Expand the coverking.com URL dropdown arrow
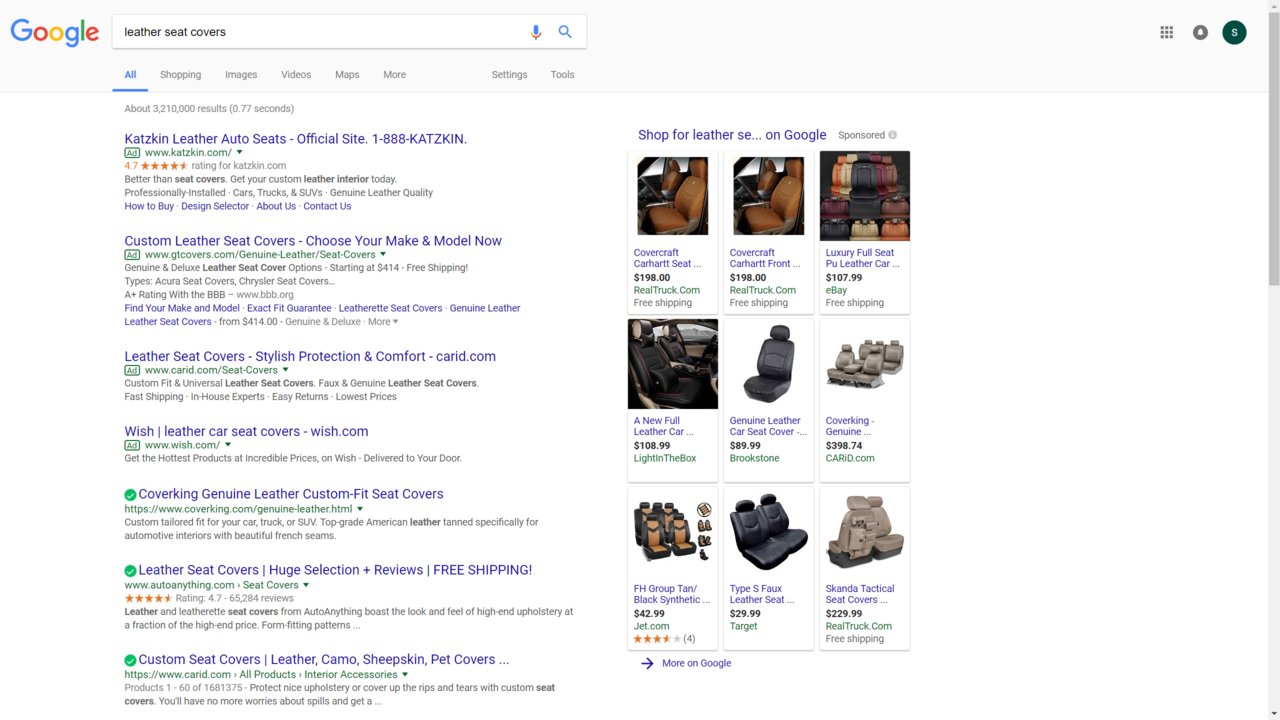 click(x=360, y=509)
